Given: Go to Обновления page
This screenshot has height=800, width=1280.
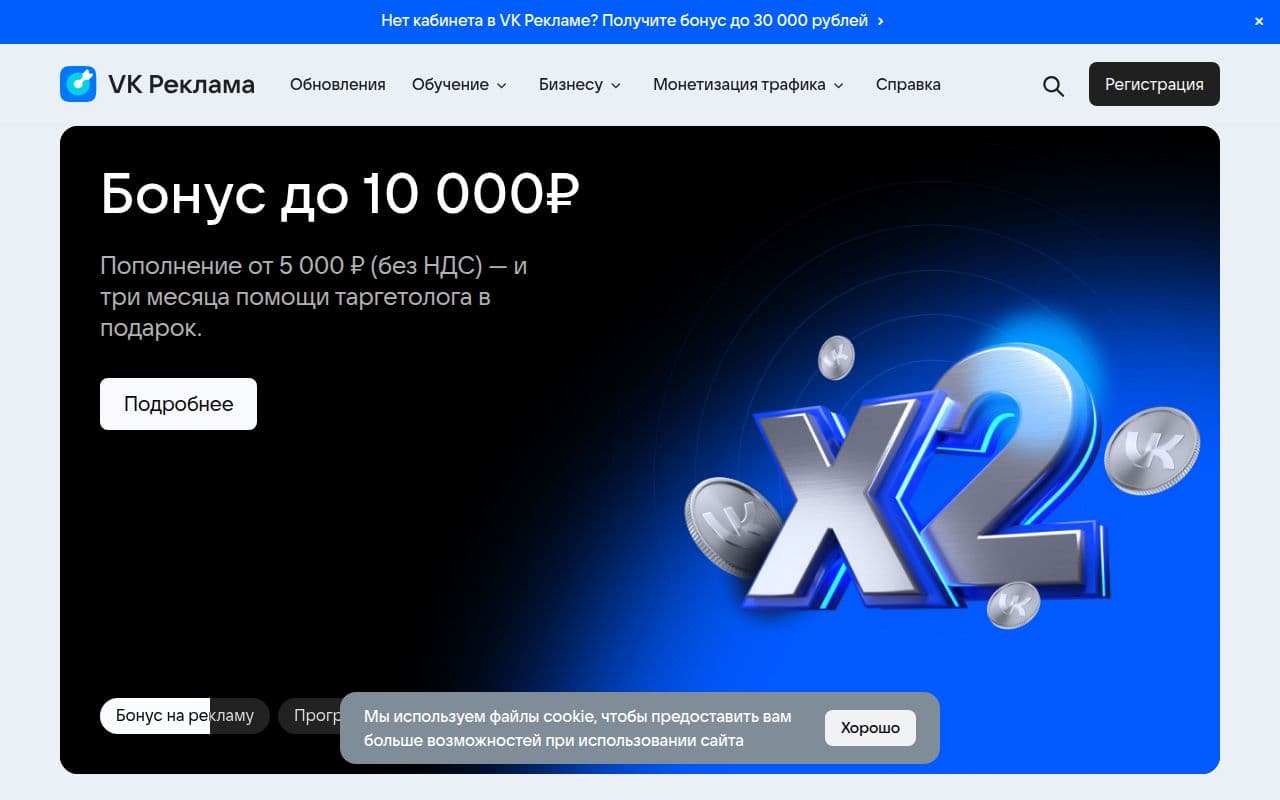Looking at the screenshot, I should pos(338,85).
